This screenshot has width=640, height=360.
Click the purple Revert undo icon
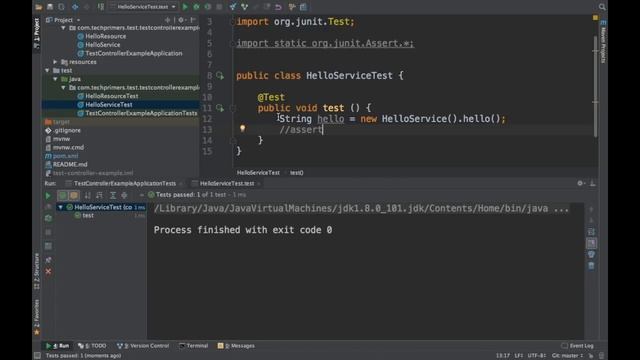pos(278,7)
